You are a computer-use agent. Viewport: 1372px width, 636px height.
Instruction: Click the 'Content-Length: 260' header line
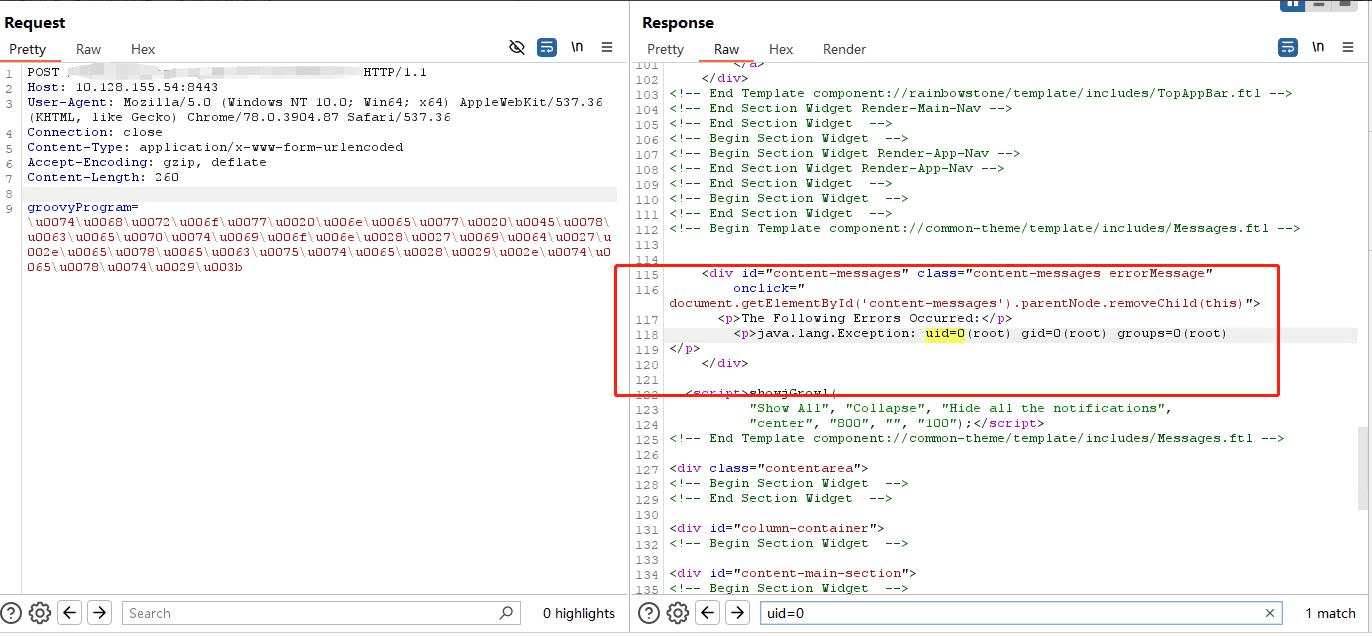pyautogui.click(x=103, y=177)
